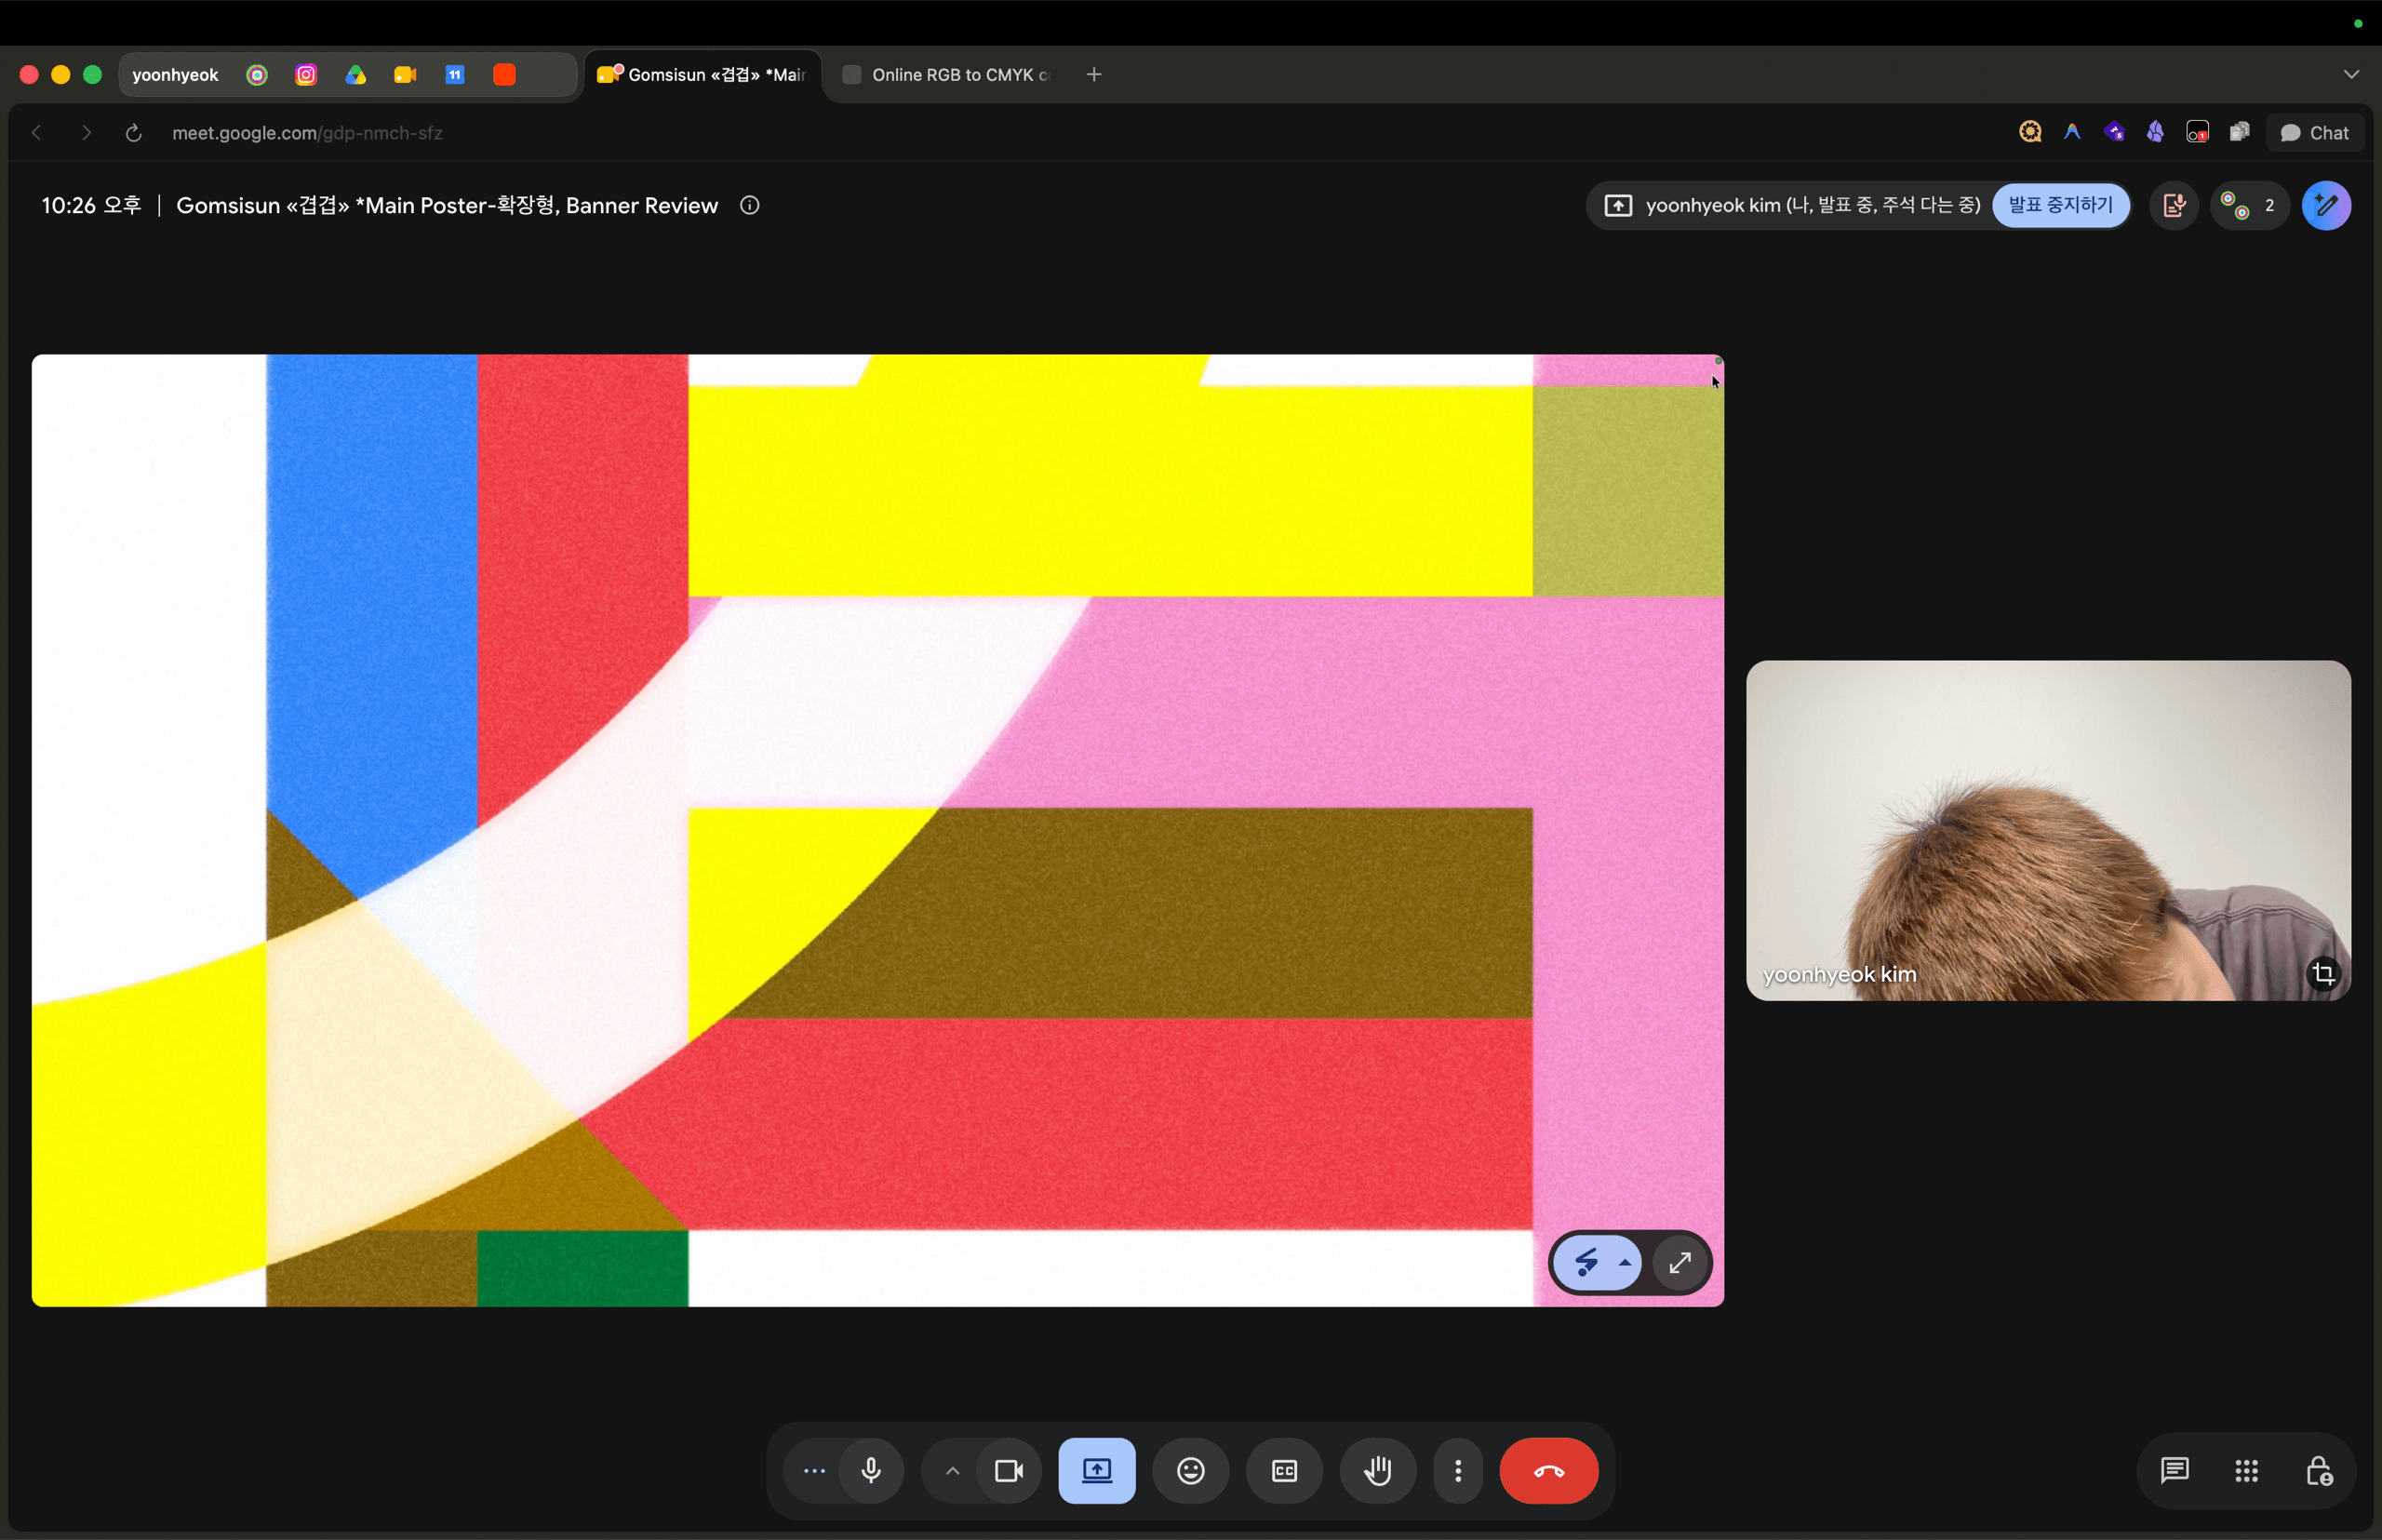Select yoonhyeok kim's video tile

pos(2048,830)
